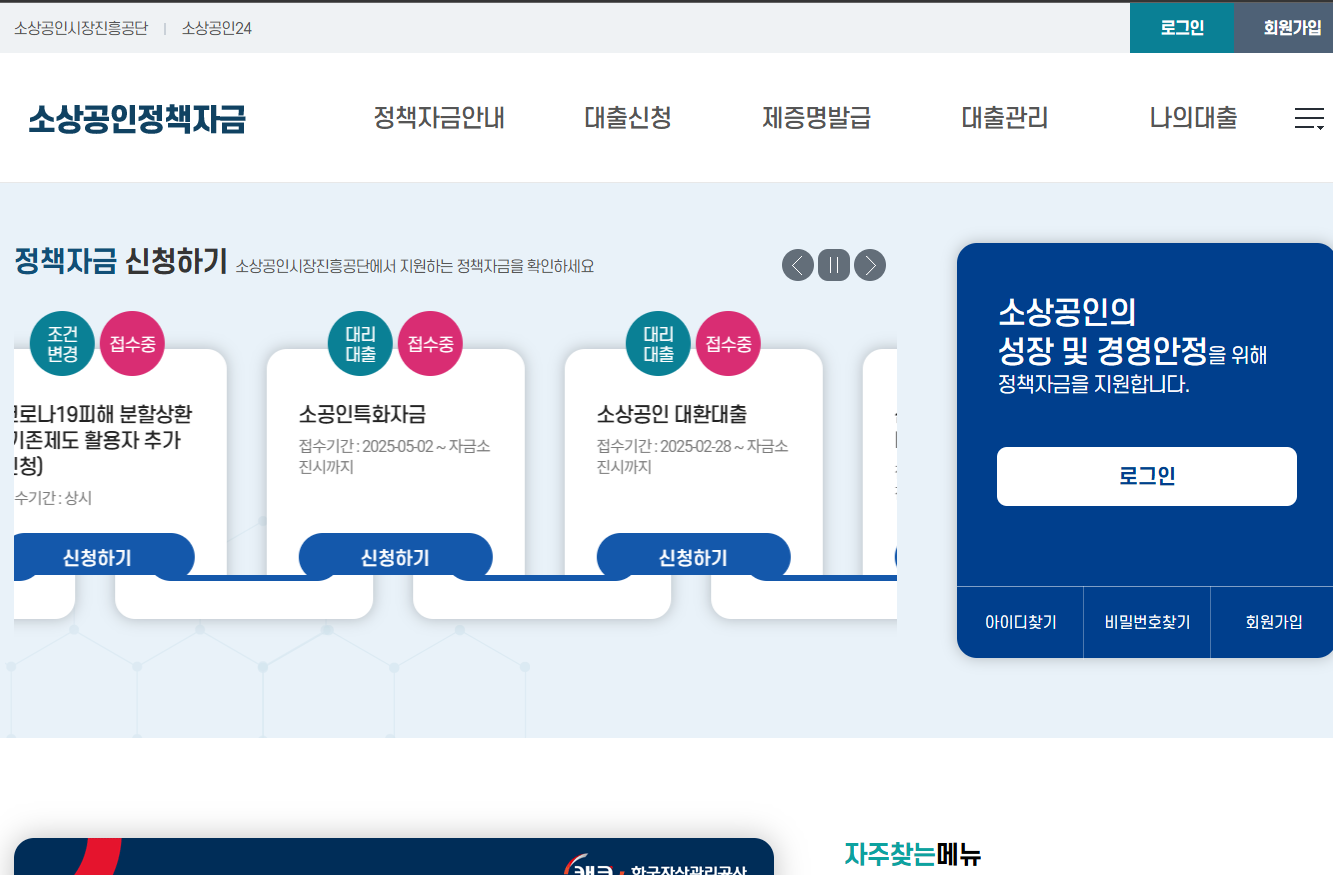This screenshot has height=875, width=1333.
Task: Click the 비밀번호찾기 link
Action: coord(1146,621)
